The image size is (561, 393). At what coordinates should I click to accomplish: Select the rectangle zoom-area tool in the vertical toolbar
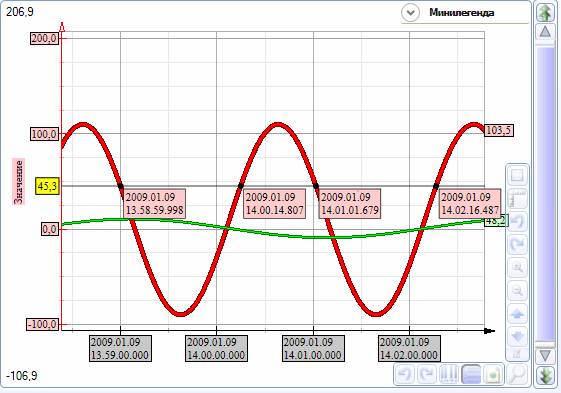(x=517, y=175)
